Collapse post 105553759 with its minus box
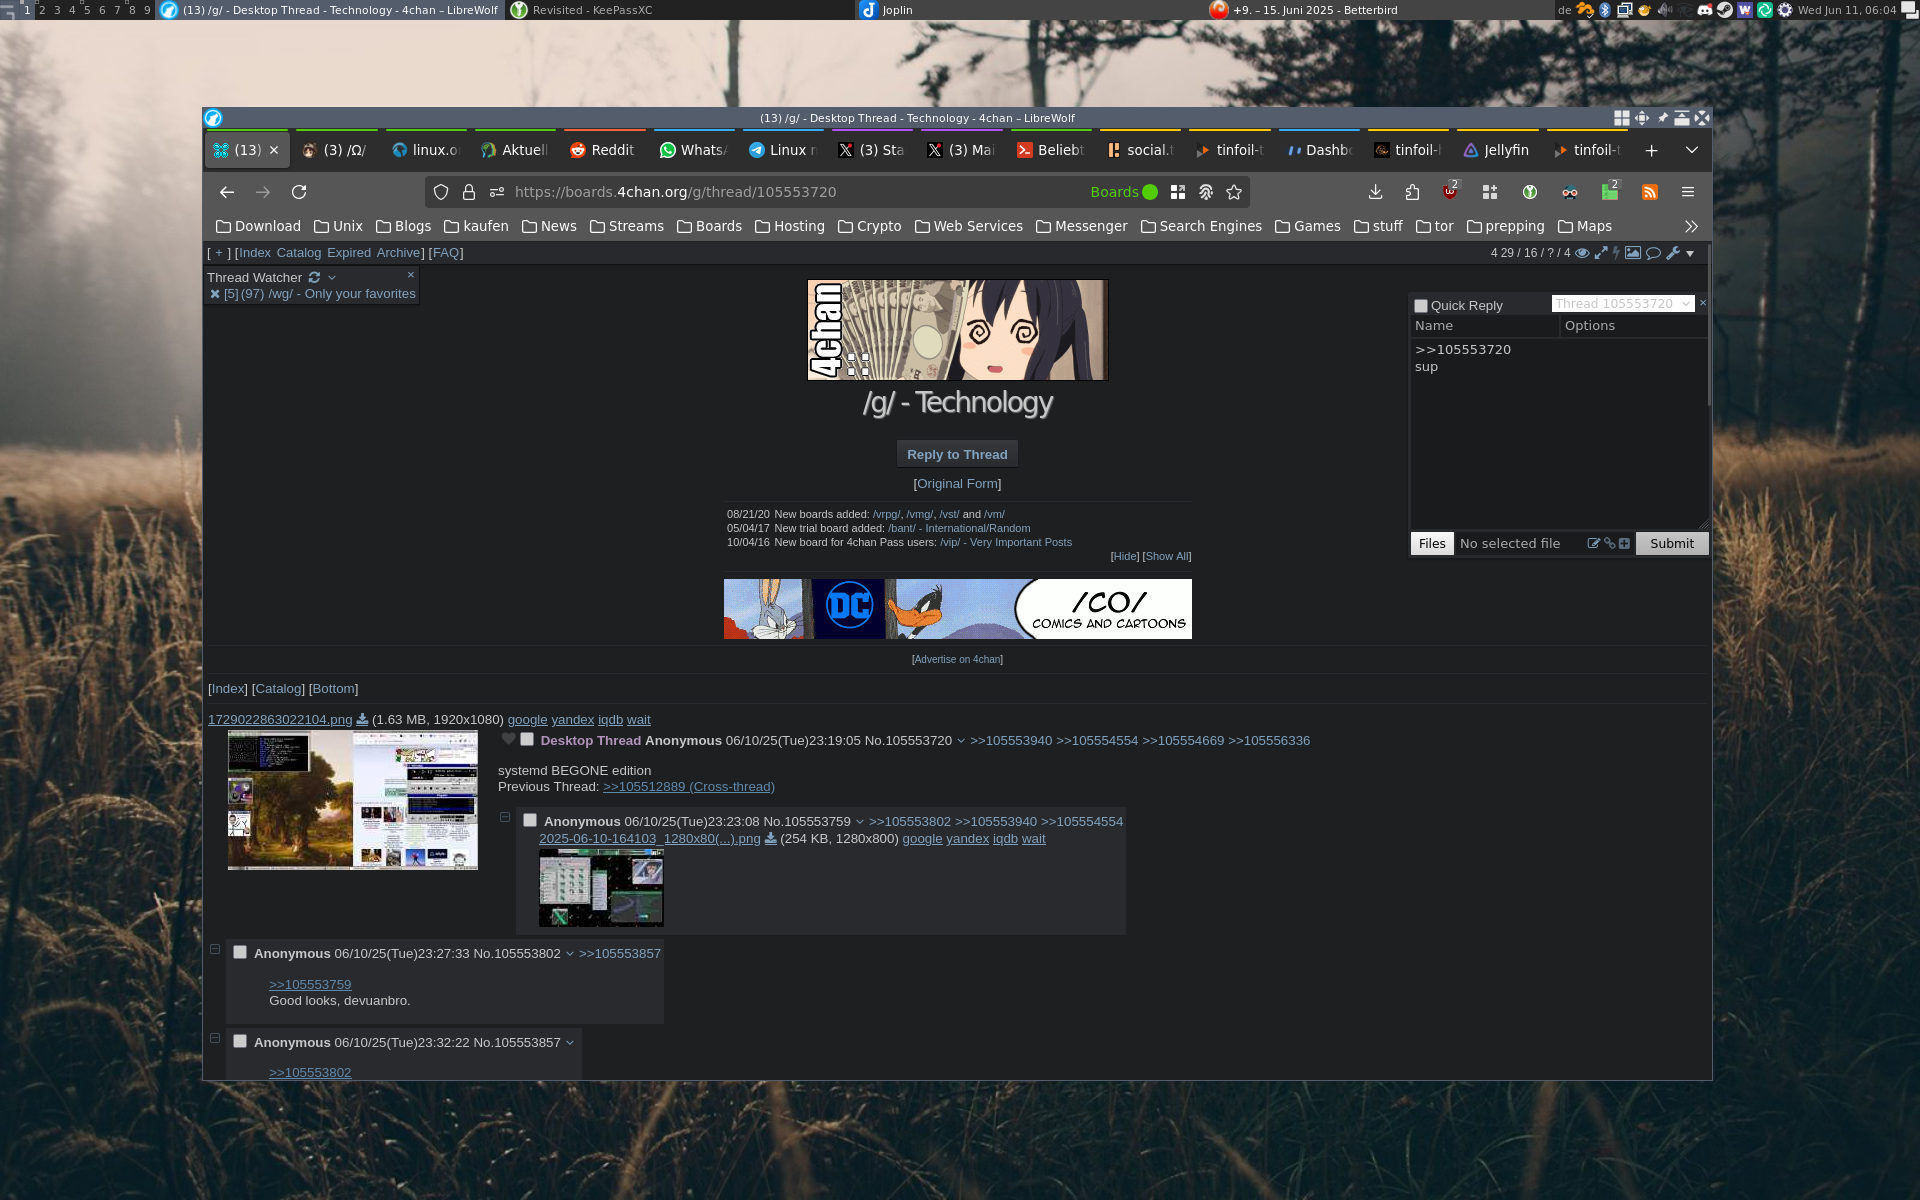This screenshot has height=1200, width=1920. pyautogui.click(x=505, y=817)
